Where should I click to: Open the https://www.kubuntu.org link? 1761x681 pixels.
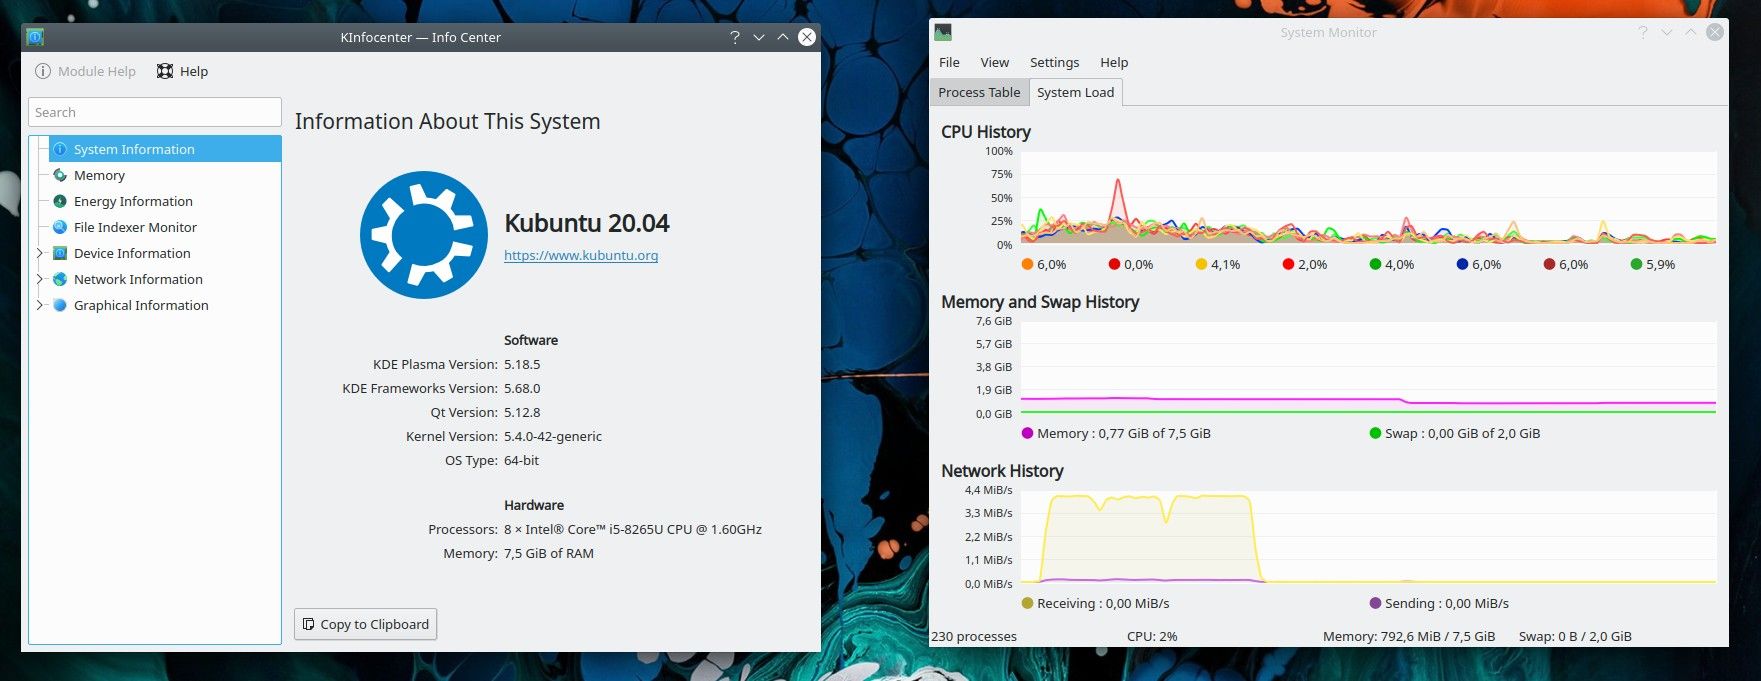click(581, 255)
